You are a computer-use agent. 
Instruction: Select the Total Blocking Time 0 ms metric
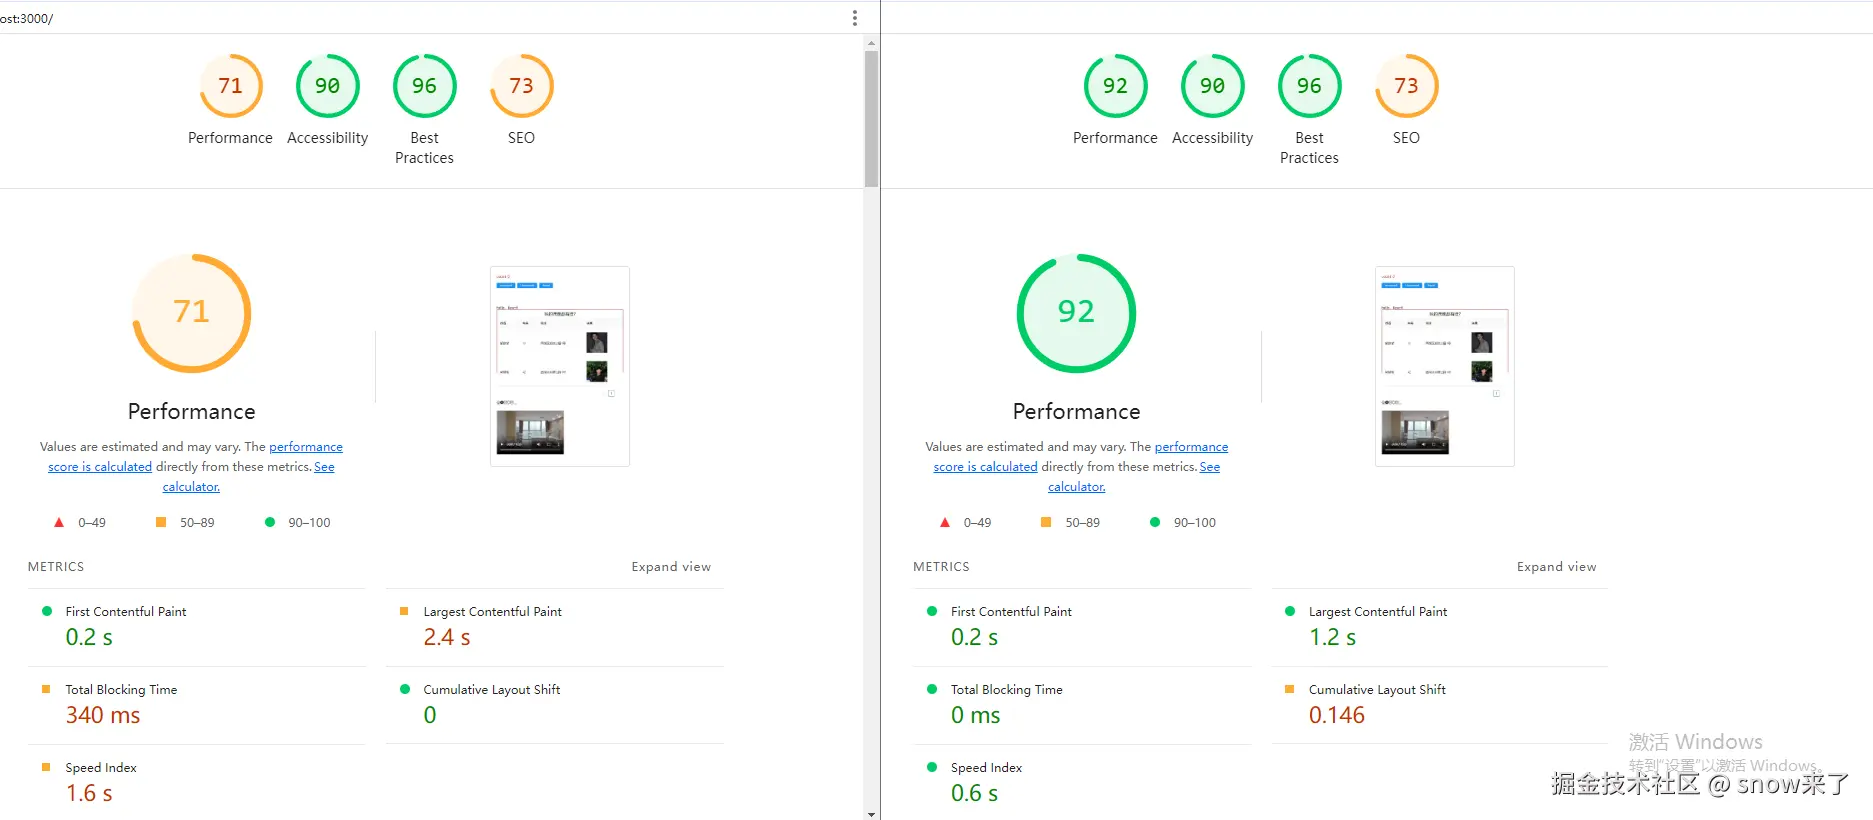[1082, 705]
